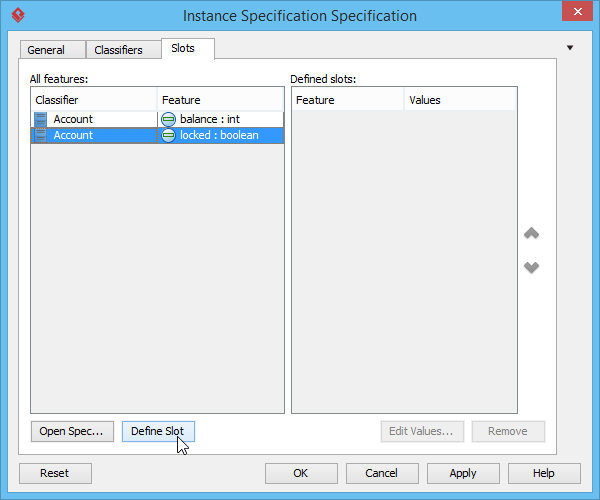Click the attribute icon beside balance : int
600x500 pixels.
[168, 119]
